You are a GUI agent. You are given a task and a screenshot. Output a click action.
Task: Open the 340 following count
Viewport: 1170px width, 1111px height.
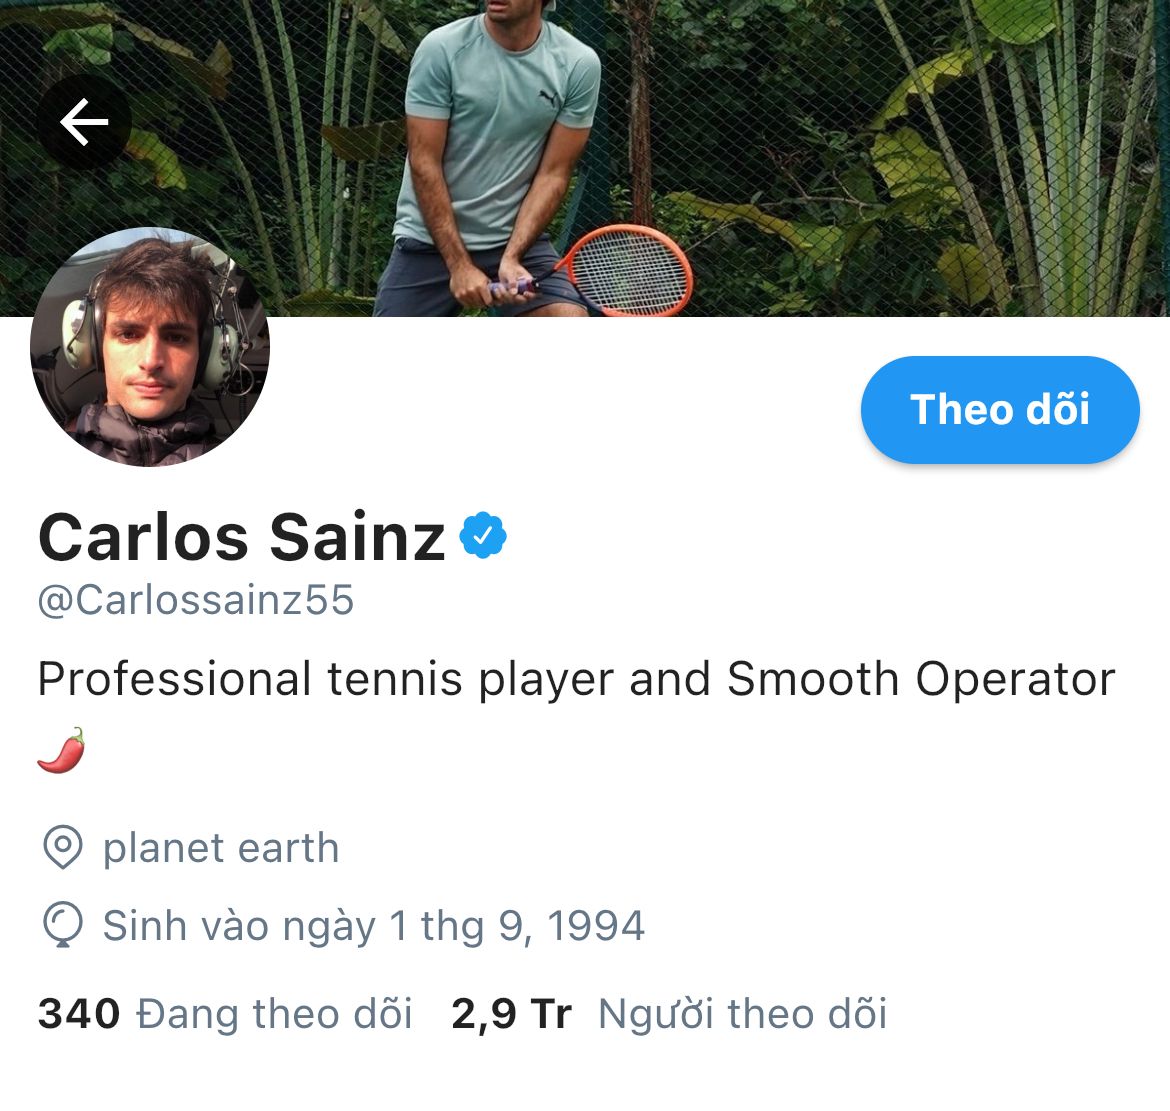tap(79, 1013)
